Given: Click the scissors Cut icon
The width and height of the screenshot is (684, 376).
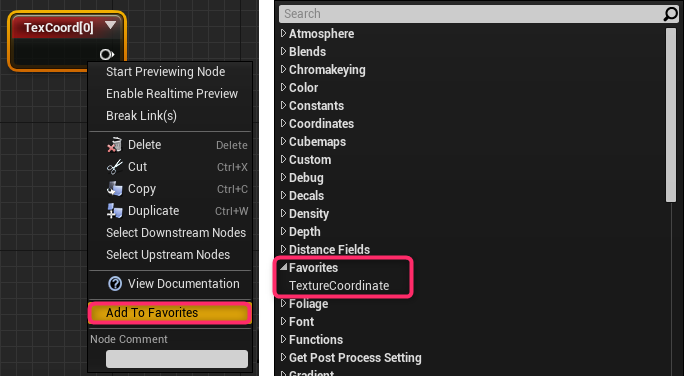Looking at the screenshot, I should 114,167.
